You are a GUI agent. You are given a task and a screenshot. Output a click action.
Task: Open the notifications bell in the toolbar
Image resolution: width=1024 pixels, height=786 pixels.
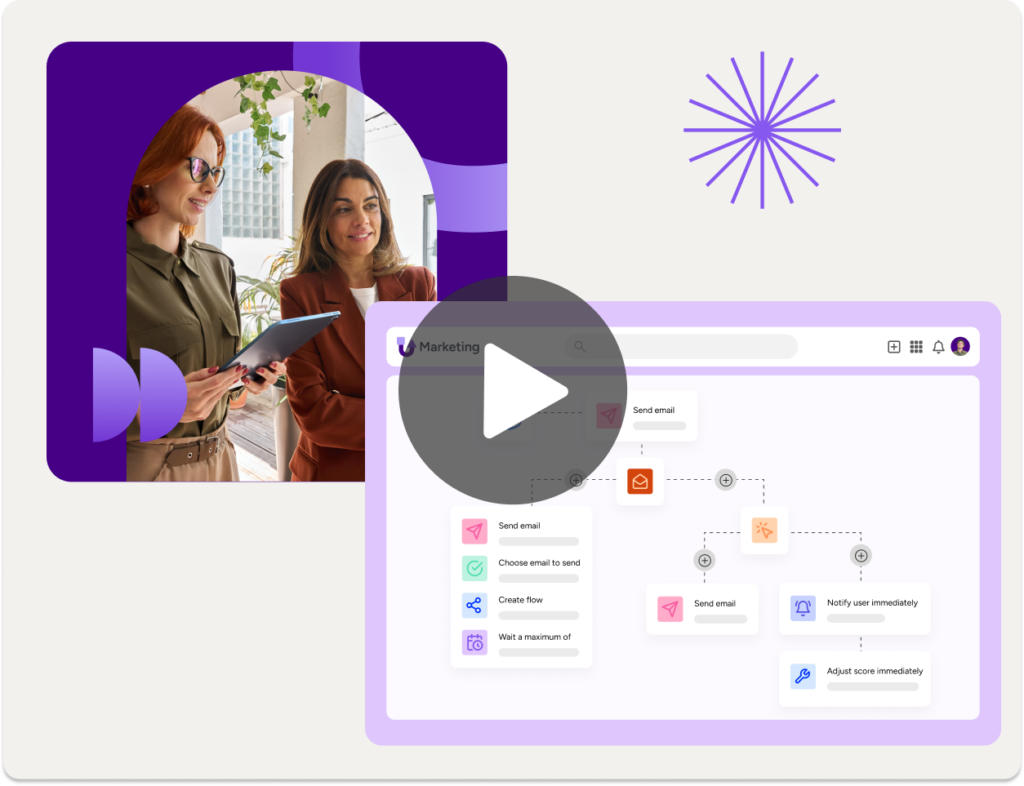(938, 347)
